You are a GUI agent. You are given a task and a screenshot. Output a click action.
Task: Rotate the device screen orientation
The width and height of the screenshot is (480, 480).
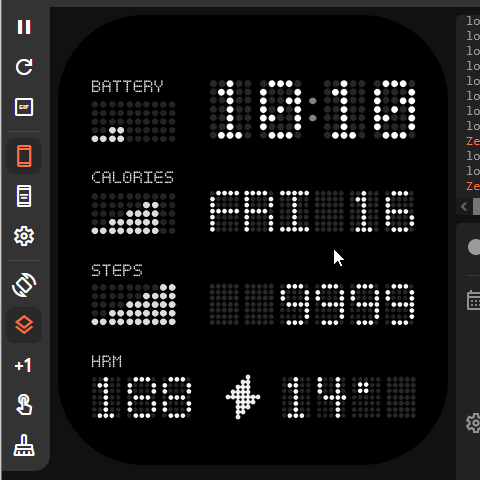pos(24,285)
